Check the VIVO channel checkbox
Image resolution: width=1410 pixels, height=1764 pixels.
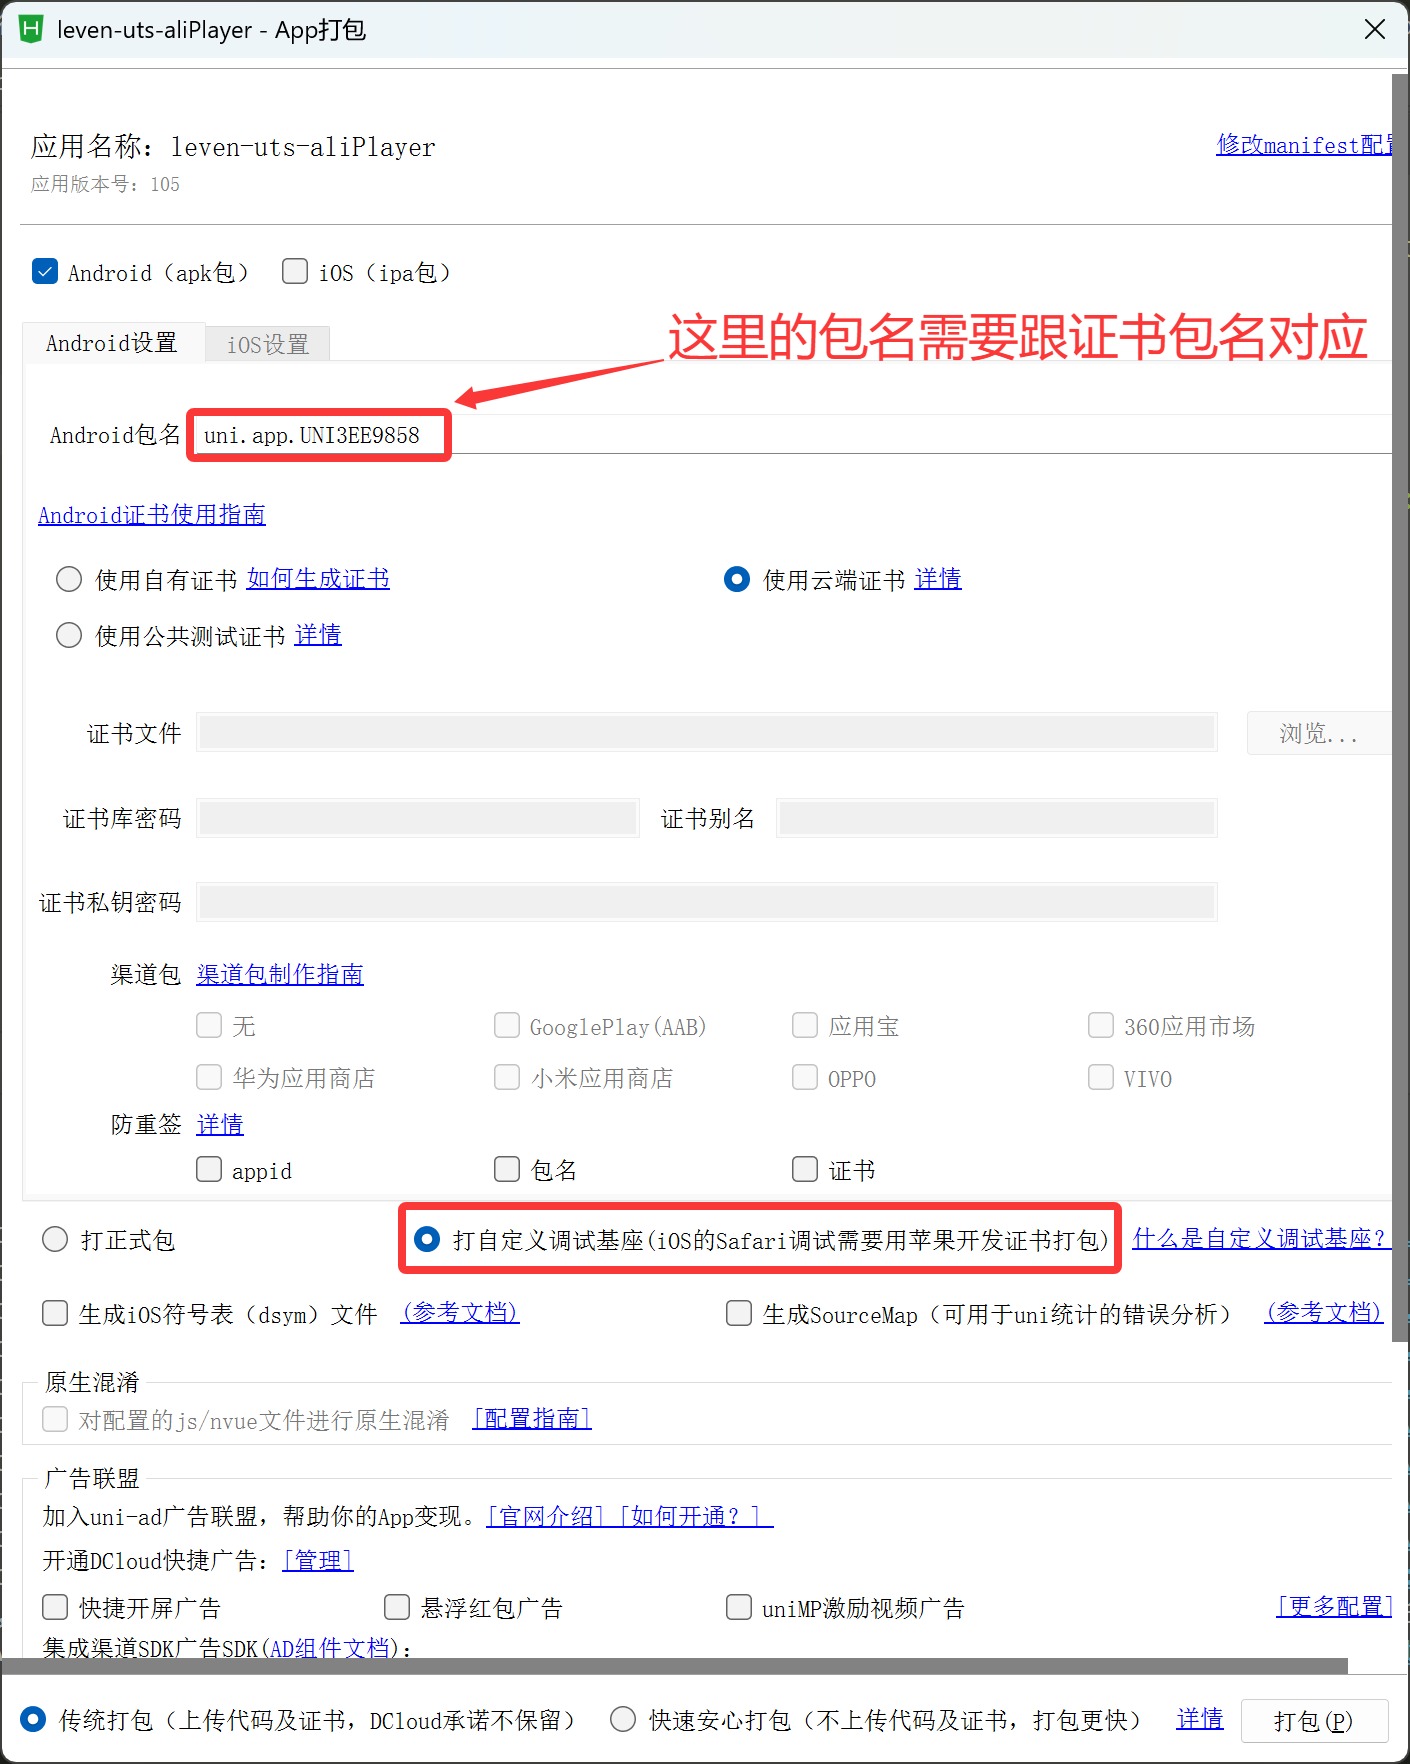coord(1101,1077)
